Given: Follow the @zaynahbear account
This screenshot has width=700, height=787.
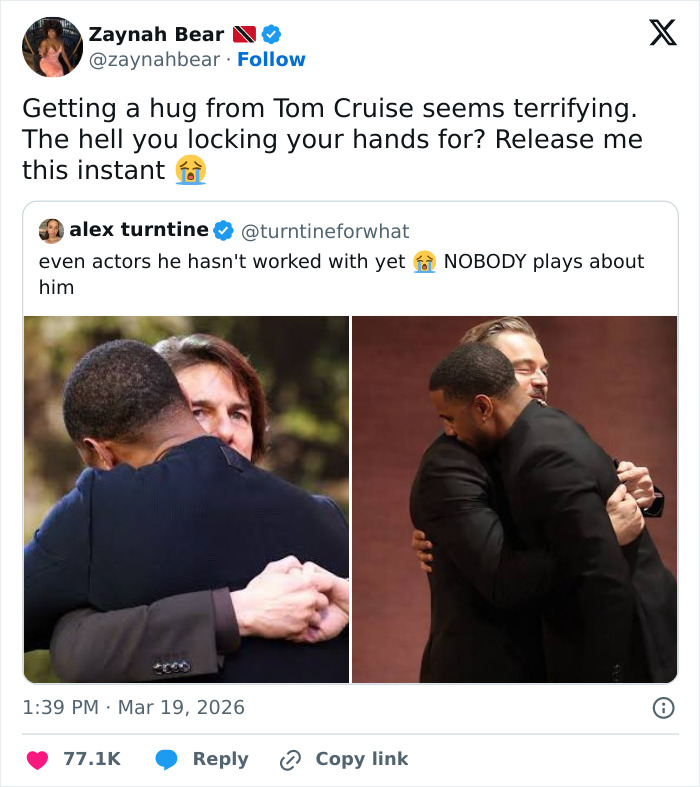Looking at the screenshot, I should tap(271, 60).
